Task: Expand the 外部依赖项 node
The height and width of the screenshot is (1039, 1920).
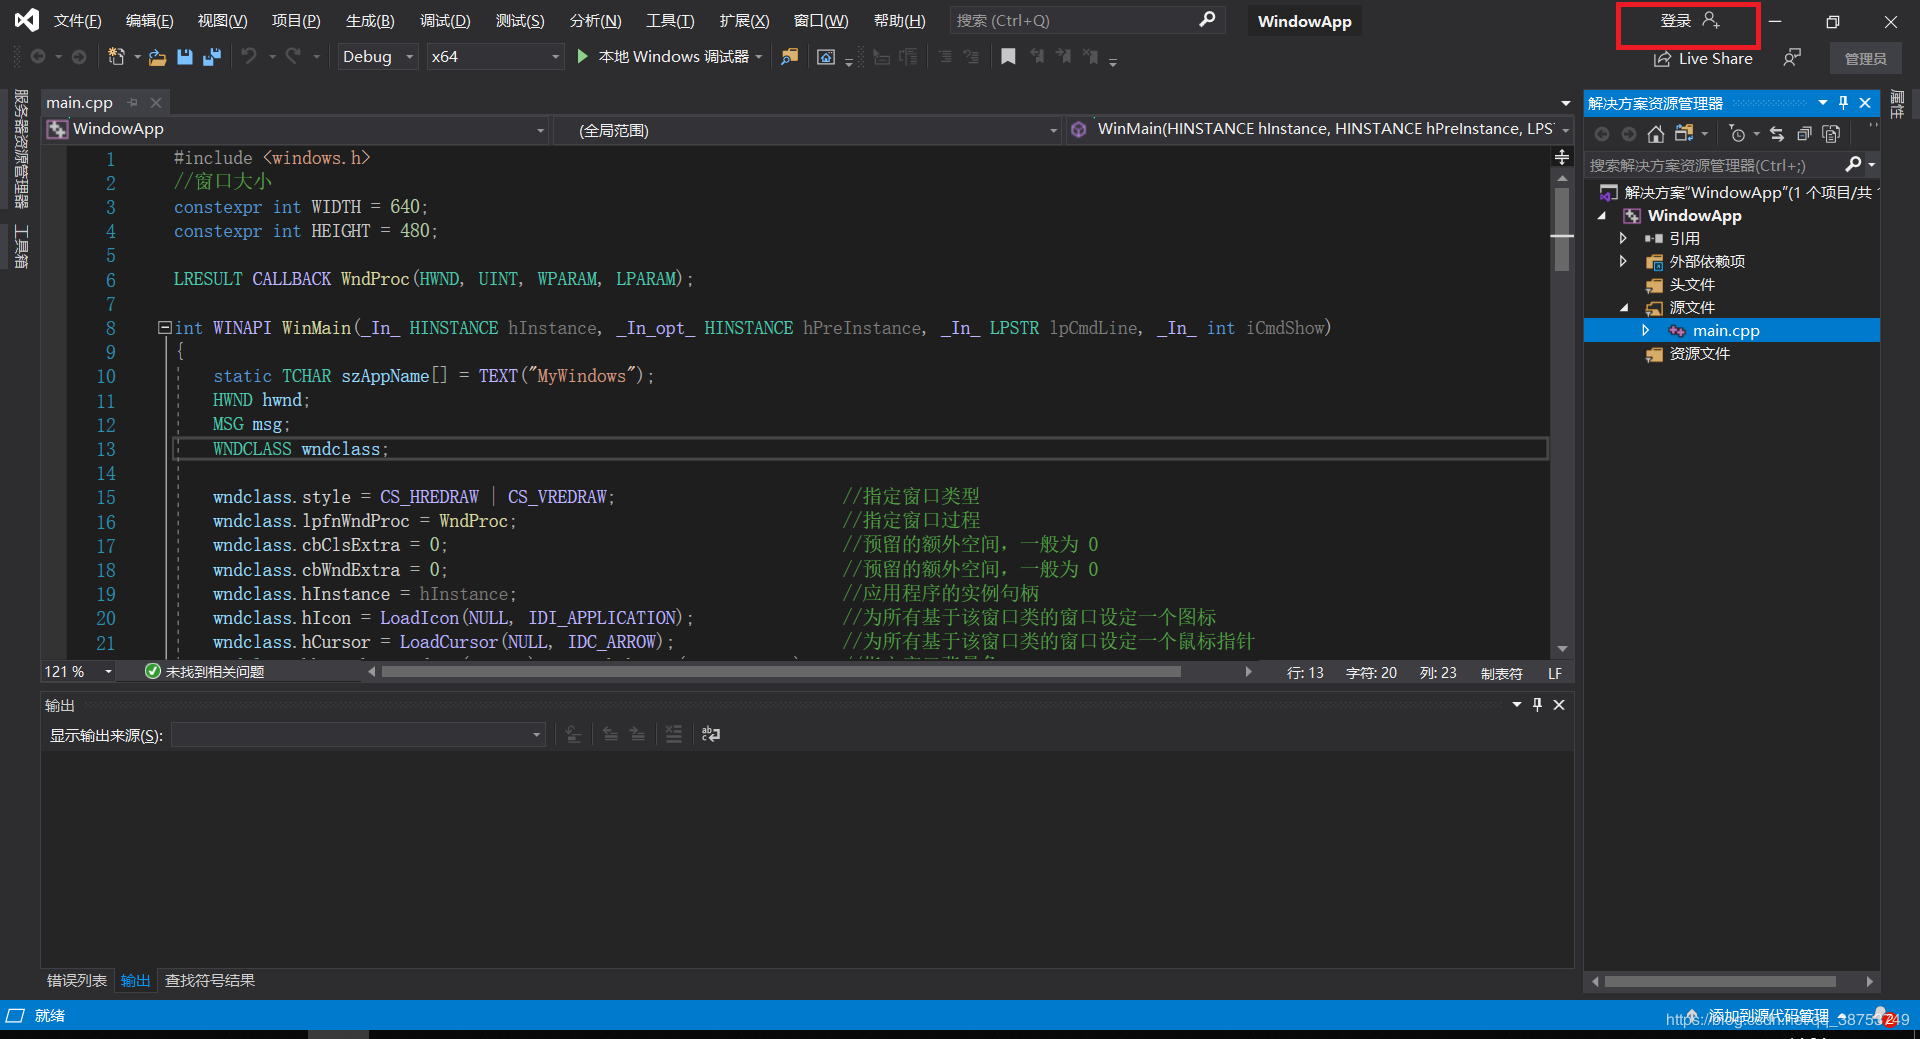Action: 1623,262
